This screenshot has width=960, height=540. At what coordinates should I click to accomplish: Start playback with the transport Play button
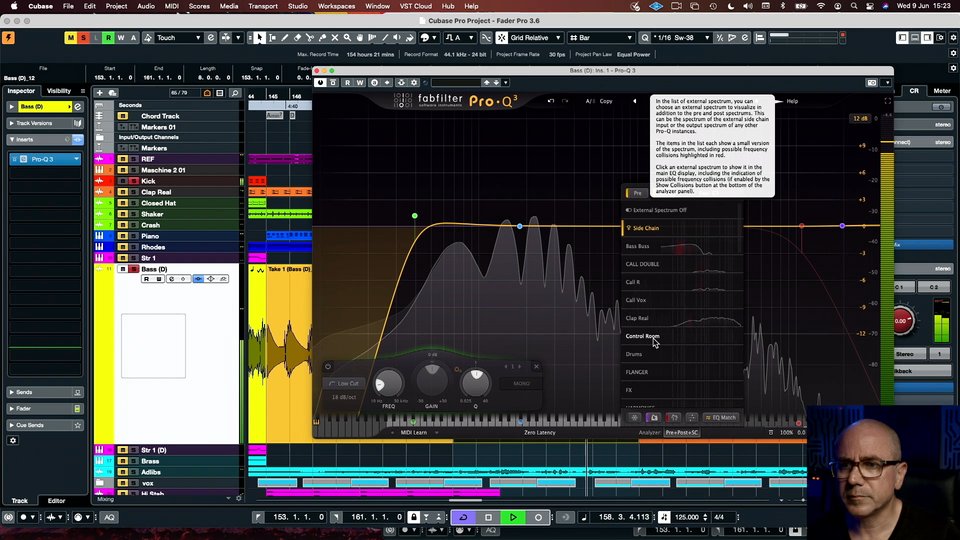513,517
